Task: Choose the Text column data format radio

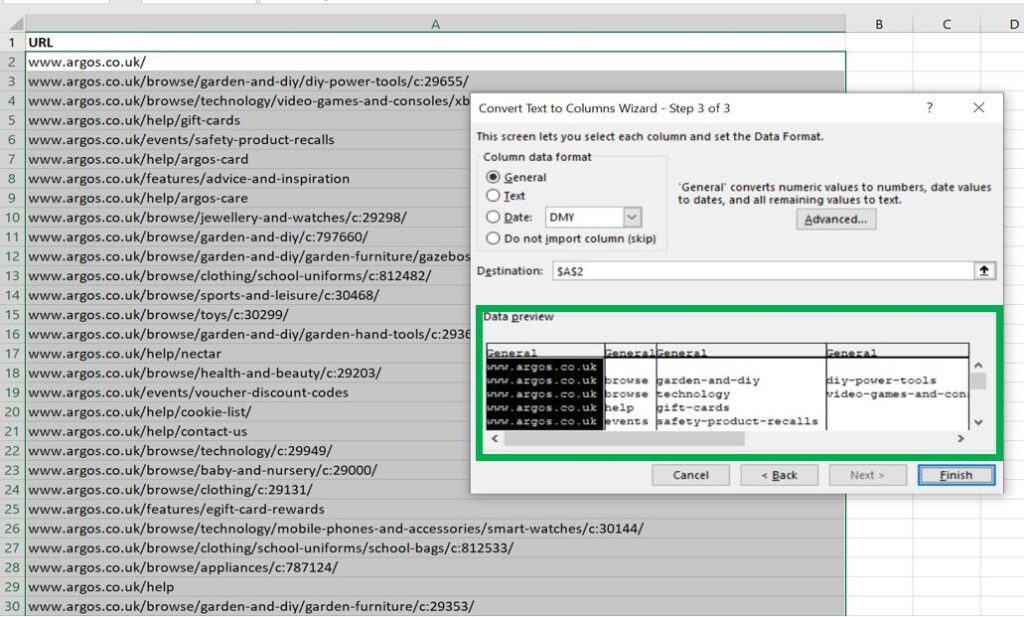Action: pyautogui.click(x=493, y=196)
